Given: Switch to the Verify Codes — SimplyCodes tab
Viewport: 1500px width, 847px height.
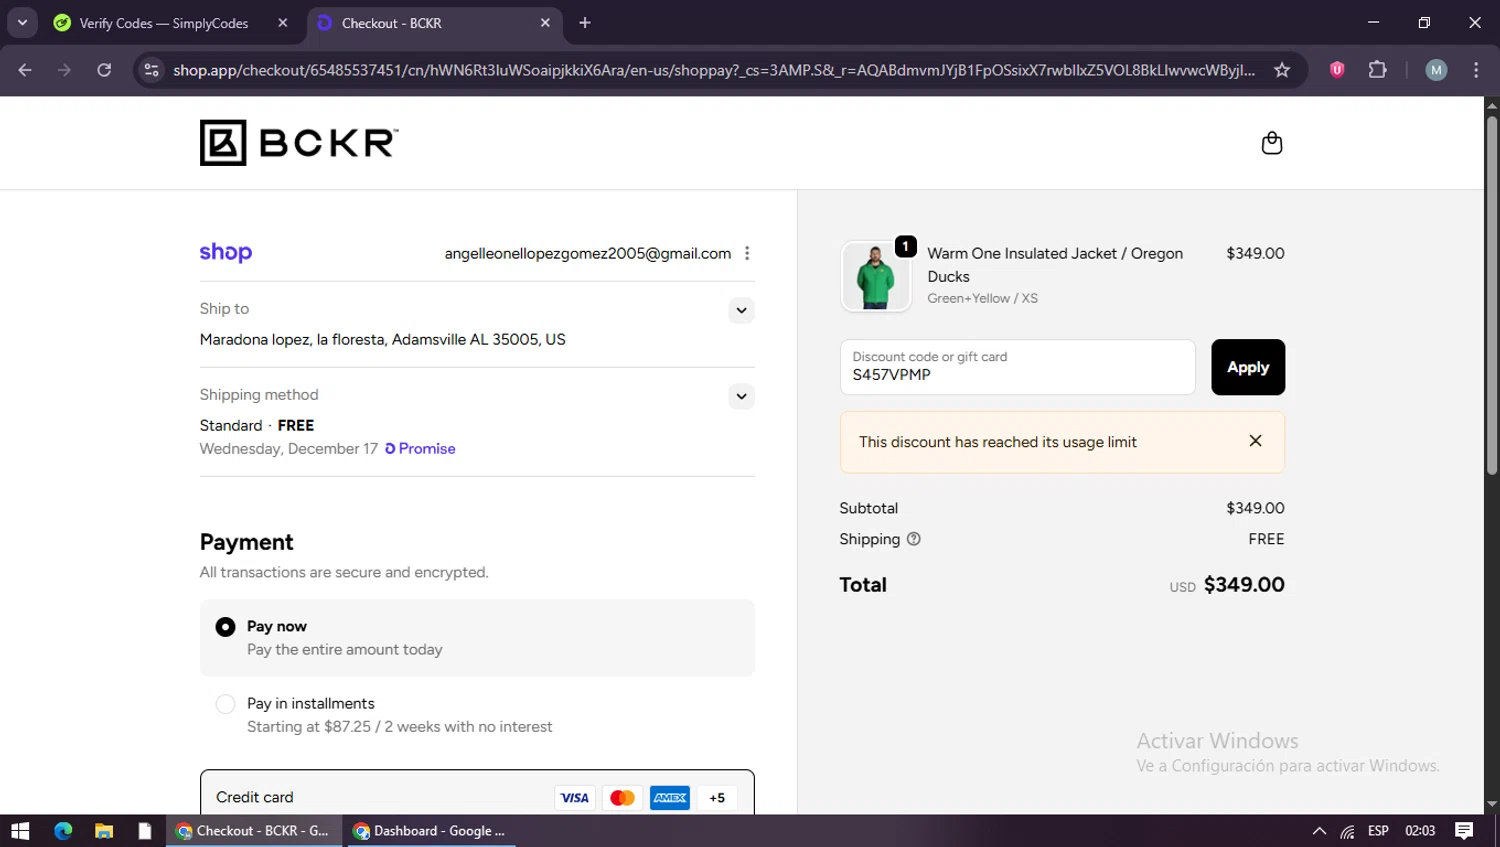Looking at the screenshot, I should coord(164,23).
